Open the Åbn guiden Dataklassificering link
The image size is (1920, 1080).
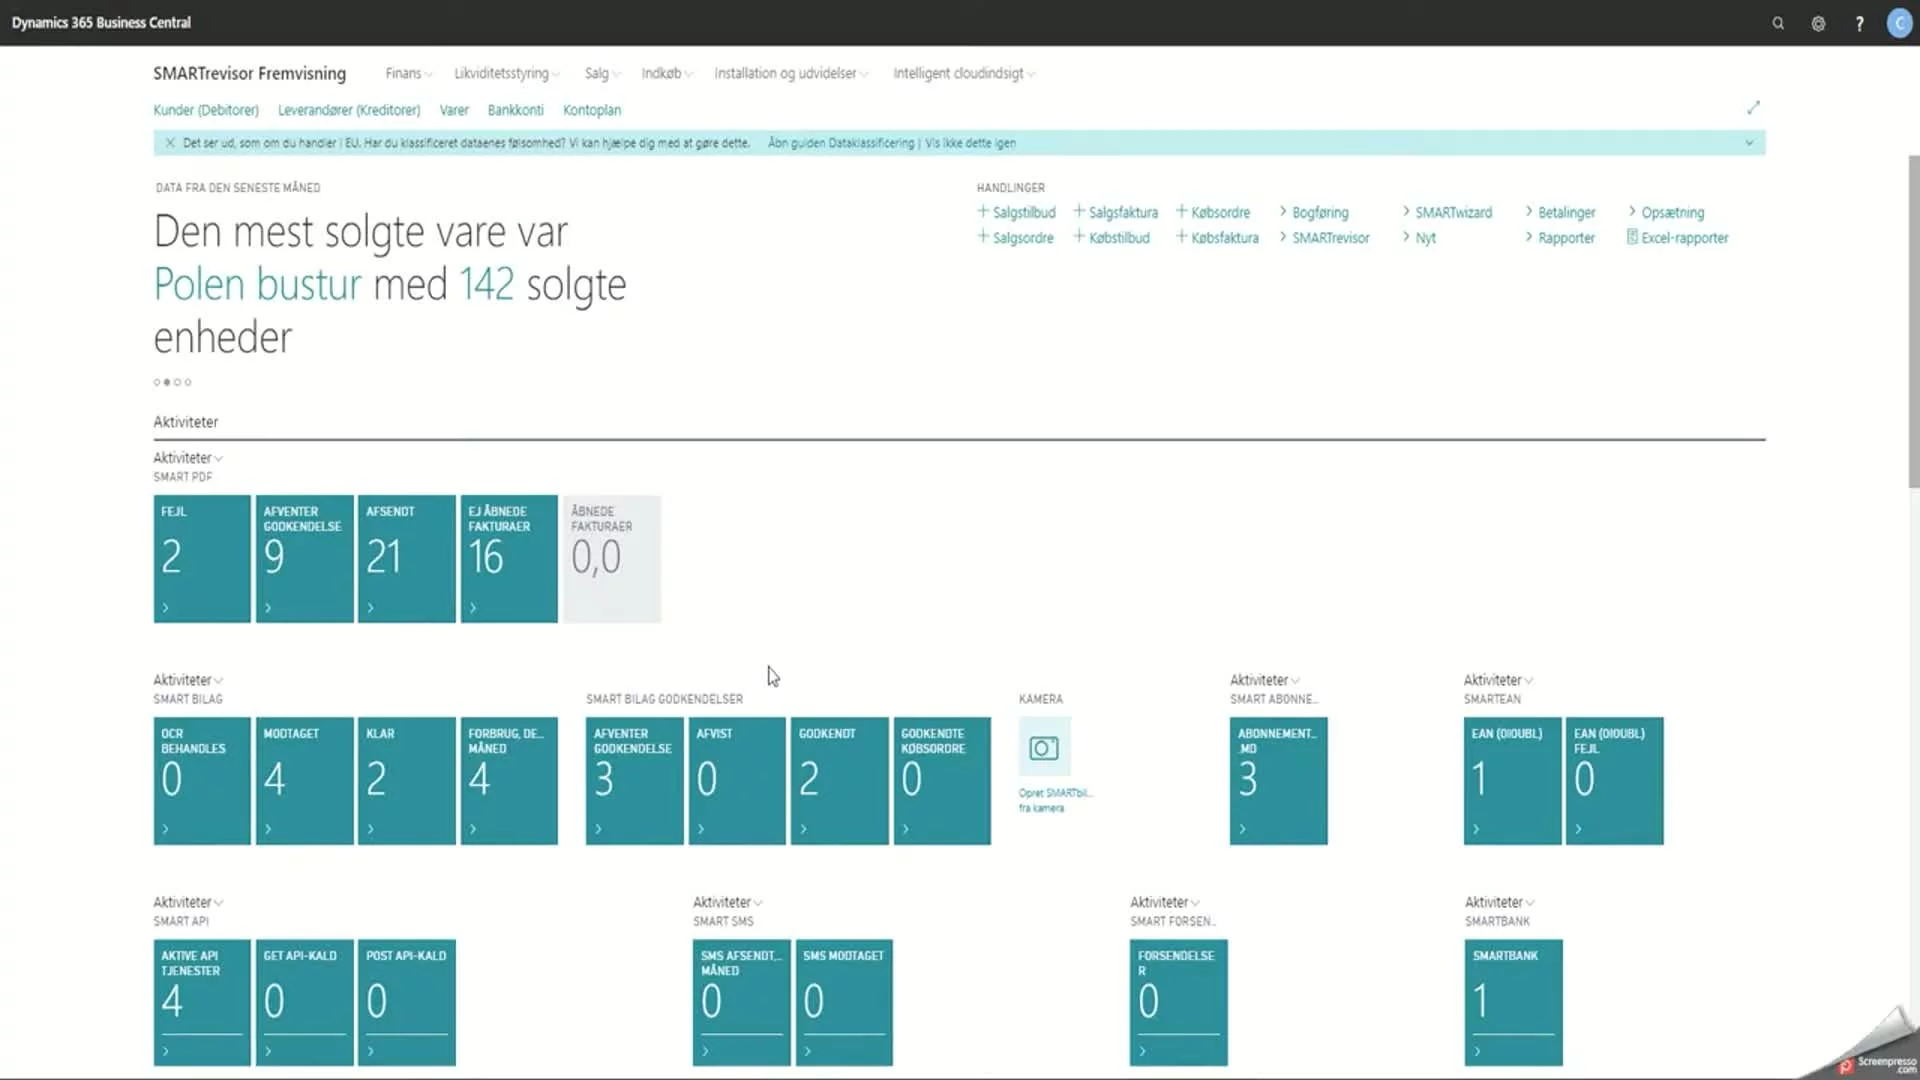click(x=841, y=143)
